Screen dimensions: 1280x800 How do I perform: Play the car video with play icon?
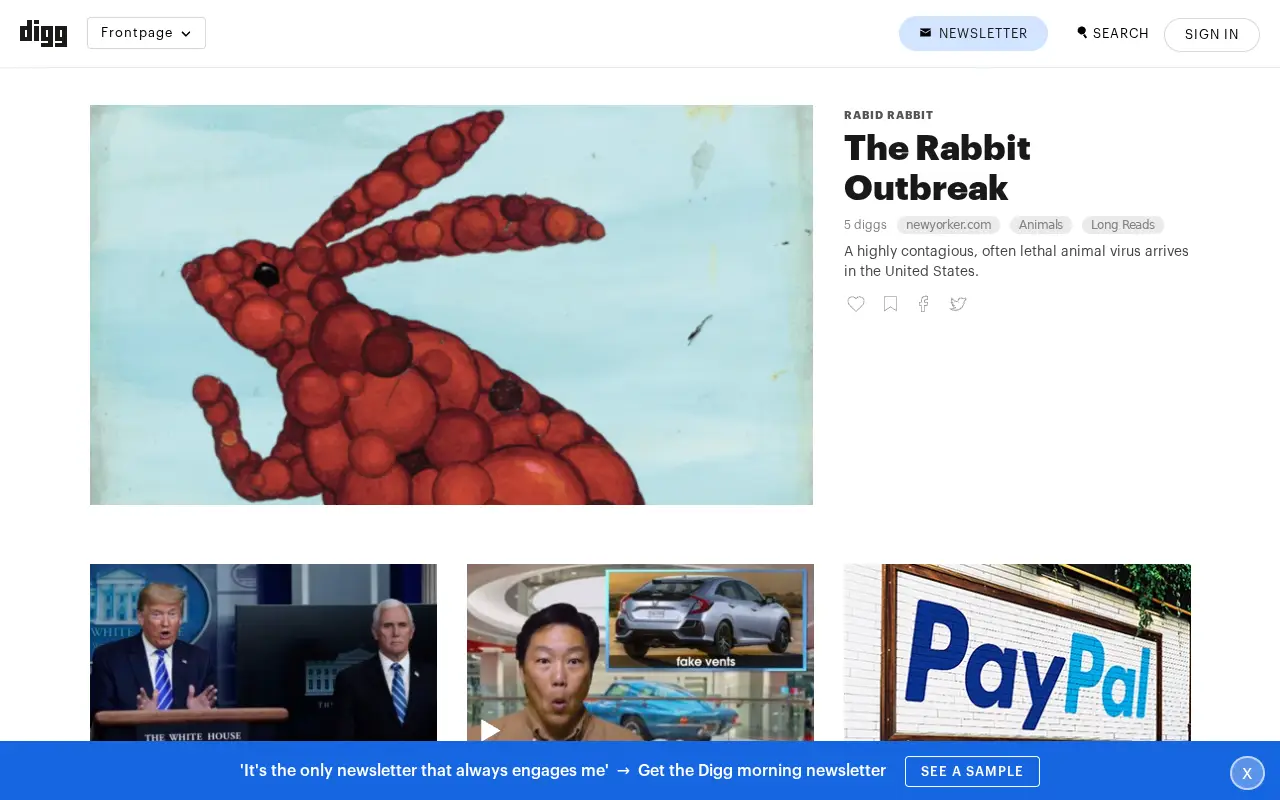coord(490,730)
